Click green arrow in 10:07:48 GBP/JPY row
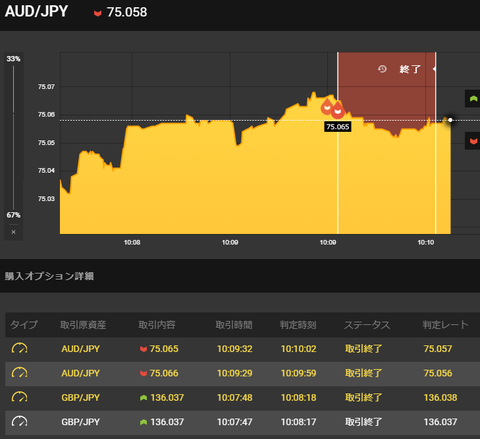The image size is (480, 439). pyautogui.click(x=144, y=398)
